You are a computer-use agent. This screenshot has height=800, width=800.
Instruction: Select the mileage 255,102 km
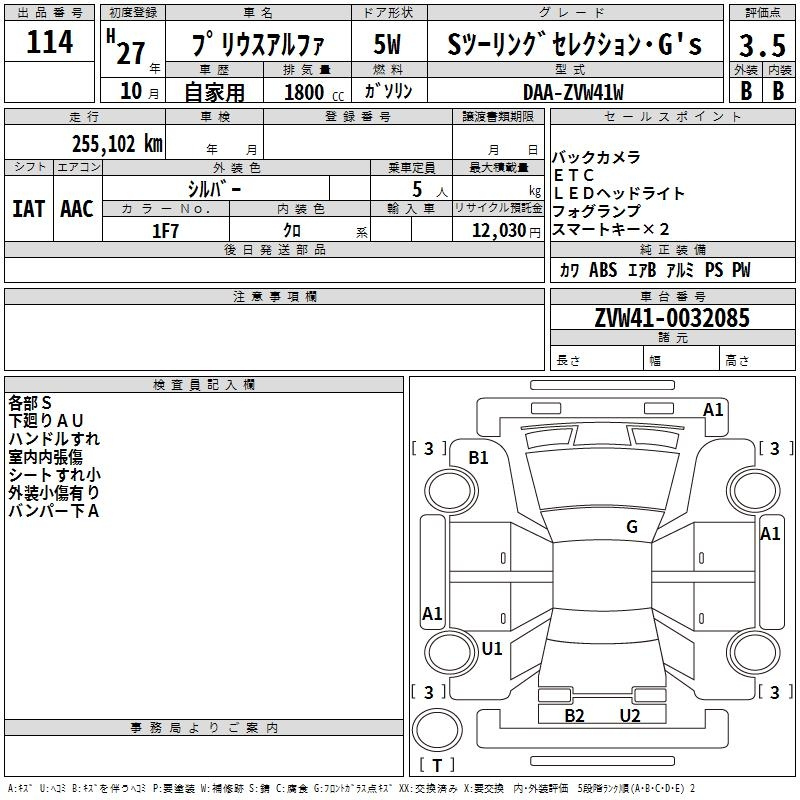tap(117, 144)
